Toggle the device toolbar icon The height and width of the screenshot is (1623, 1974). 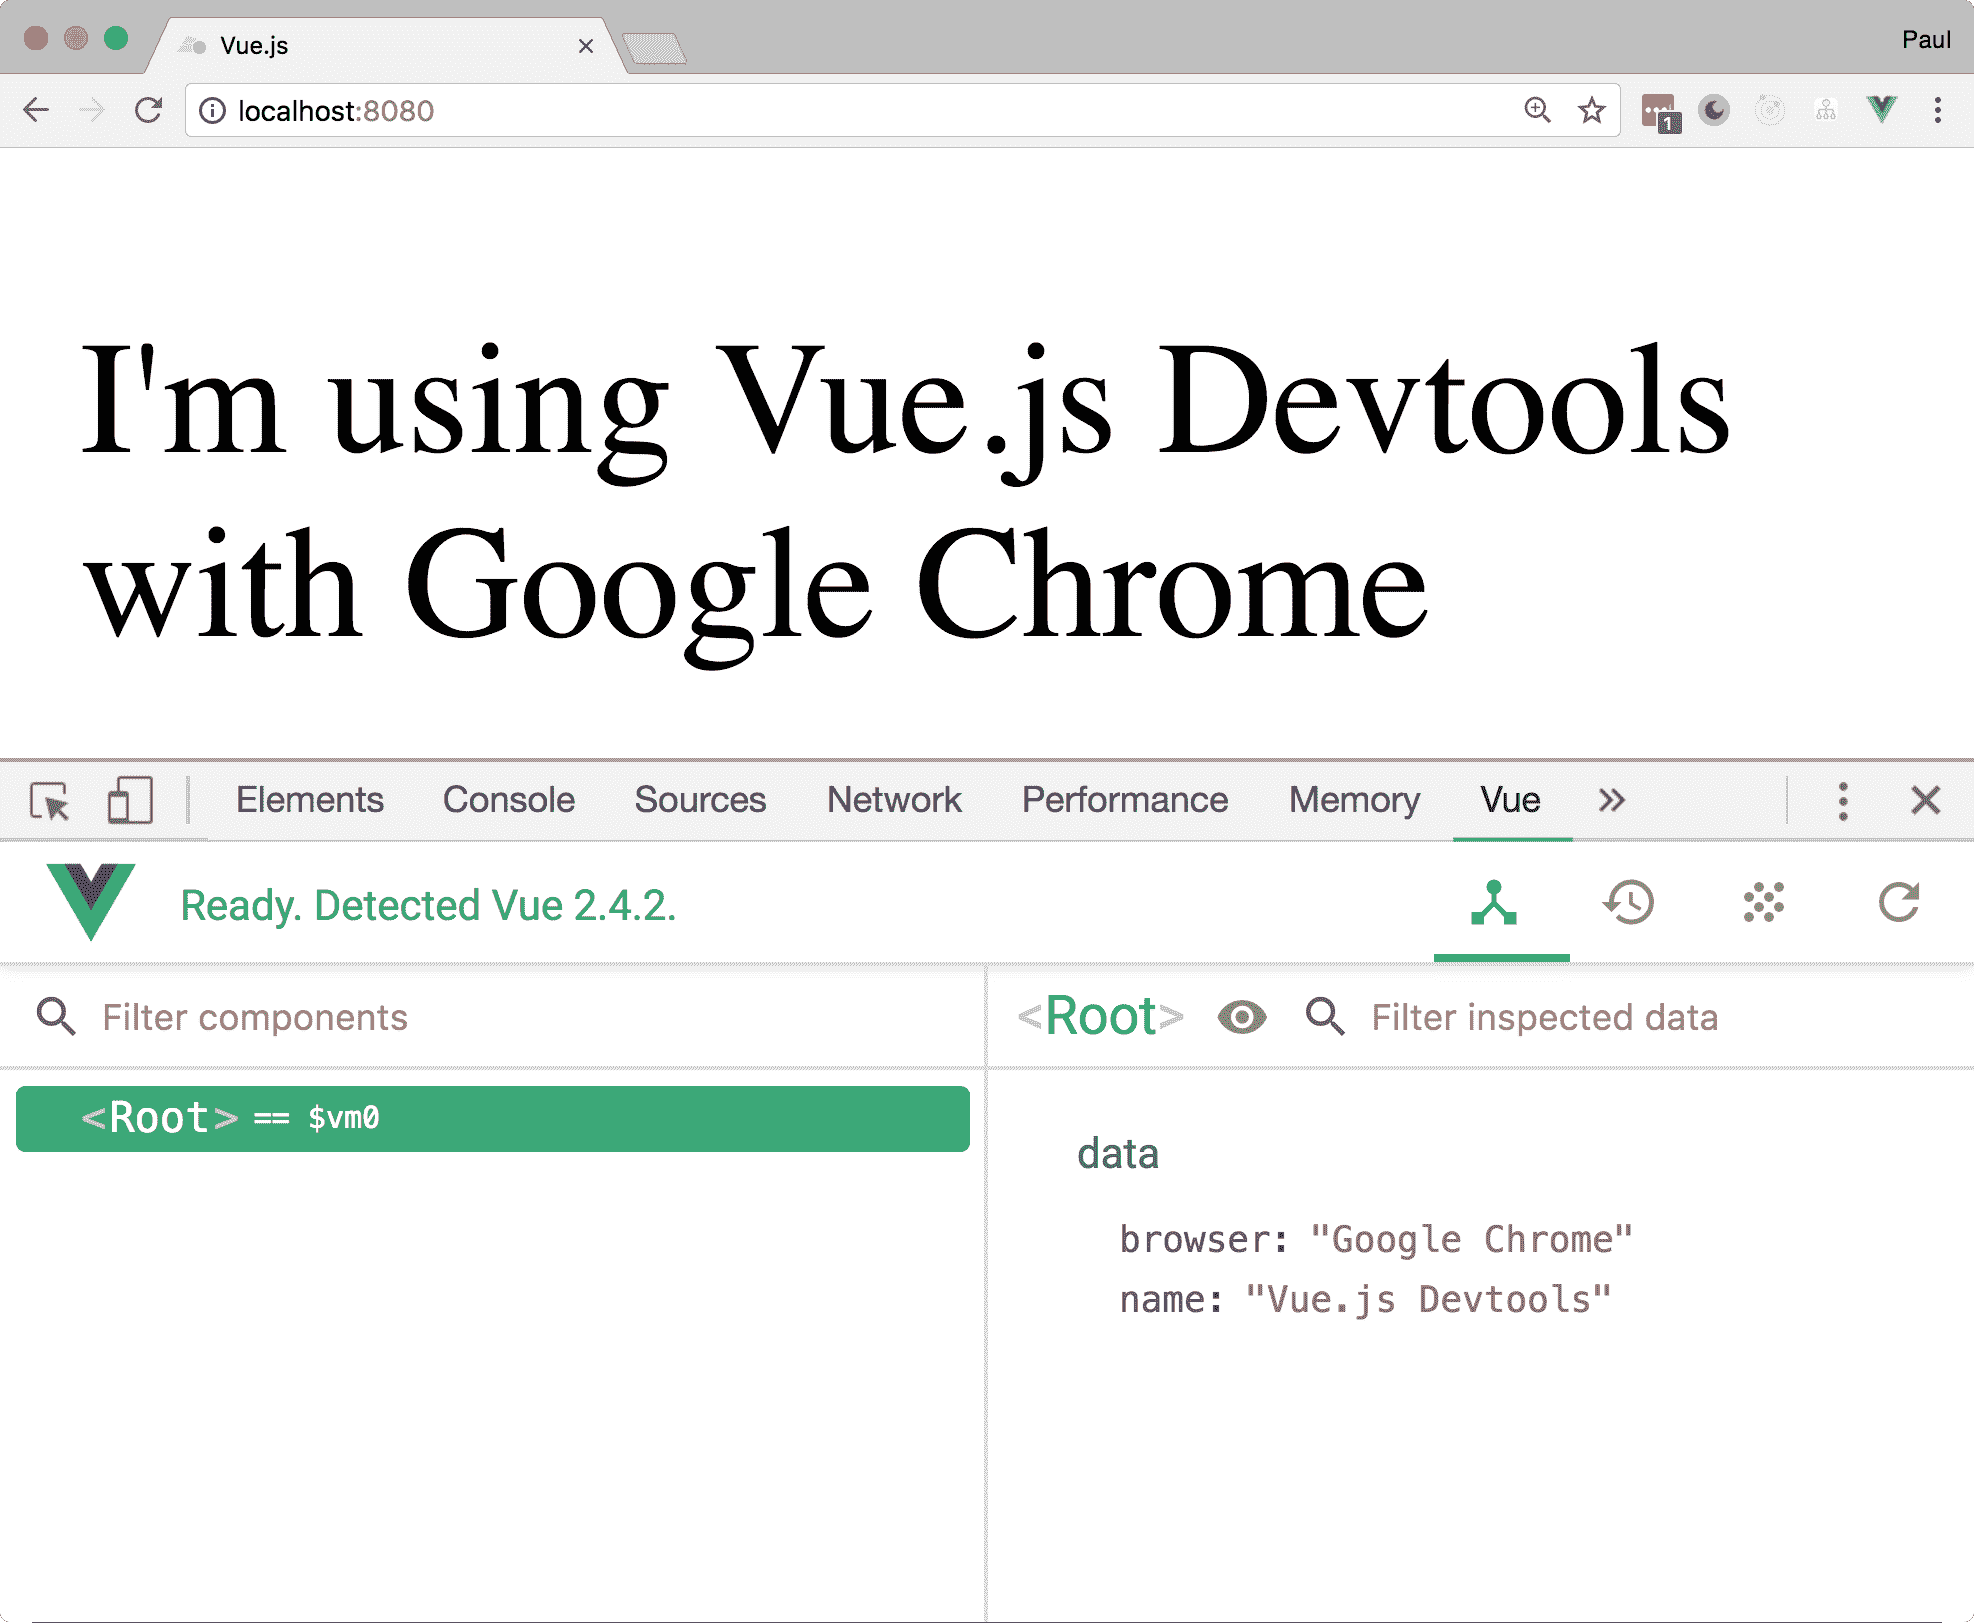coord(130,801)
